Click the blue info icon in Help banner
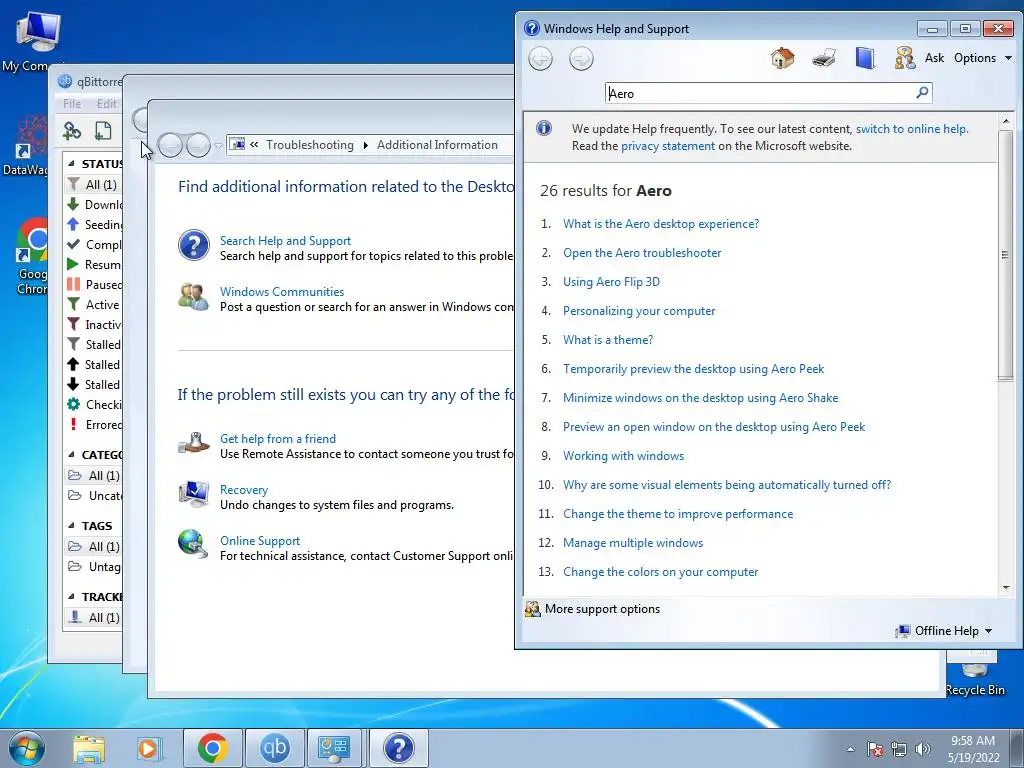The image size is (1024, 768). (x=543, y=128)
